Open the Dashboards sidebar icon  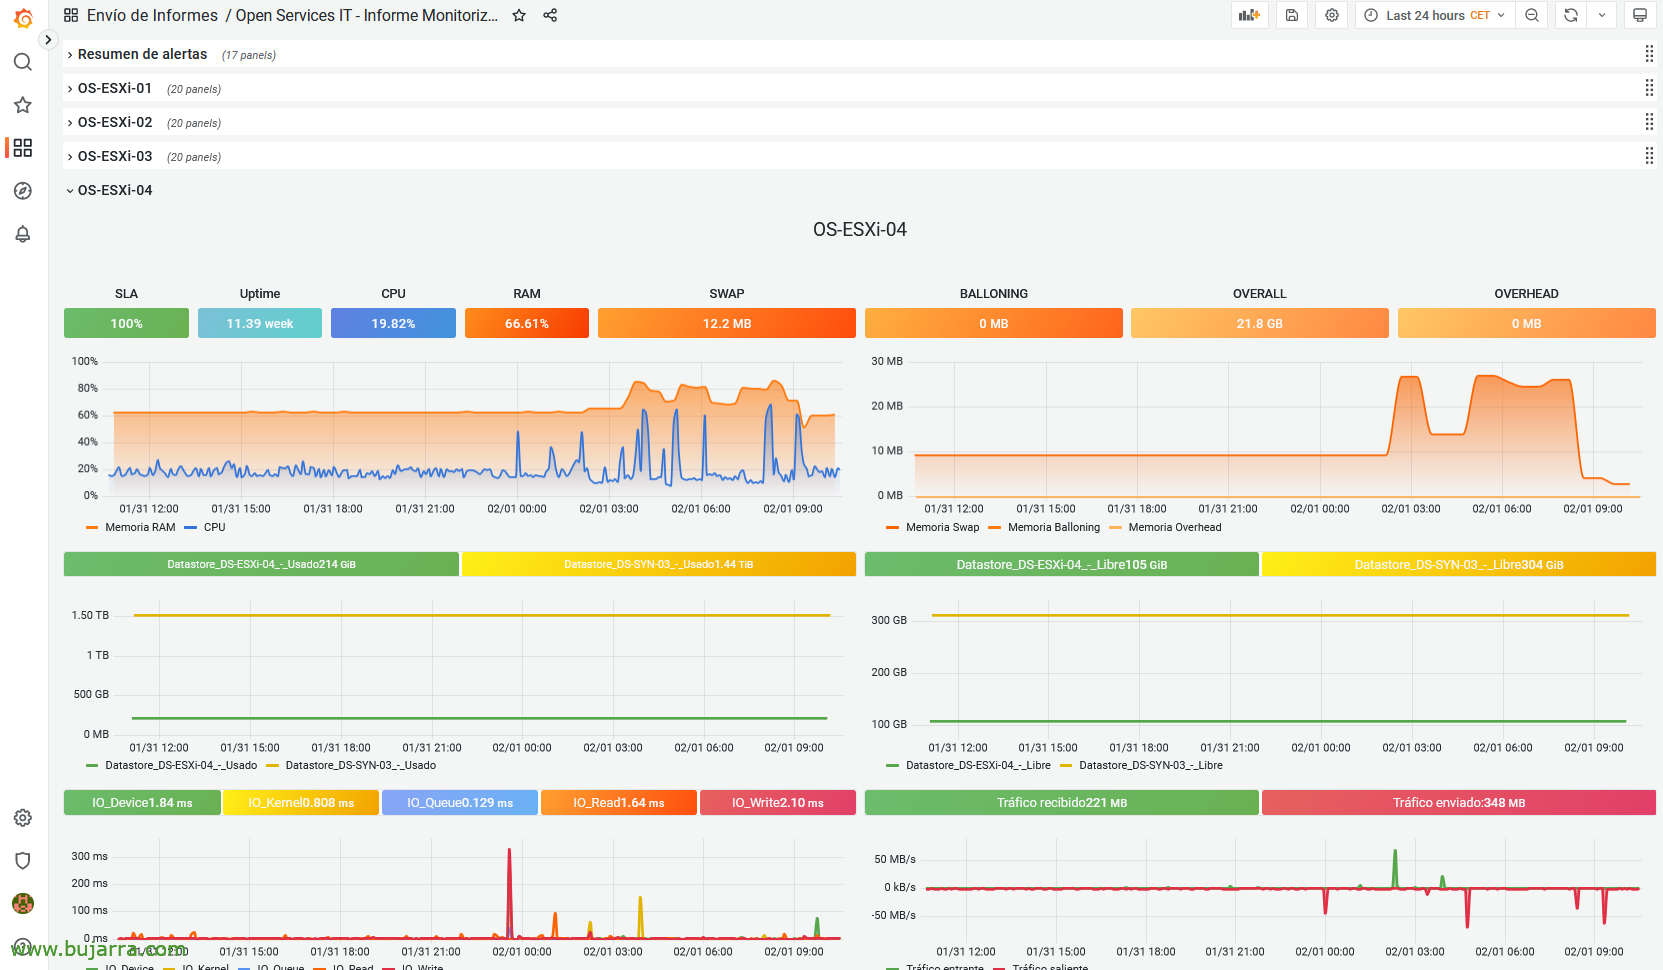(x=23, y=148)
